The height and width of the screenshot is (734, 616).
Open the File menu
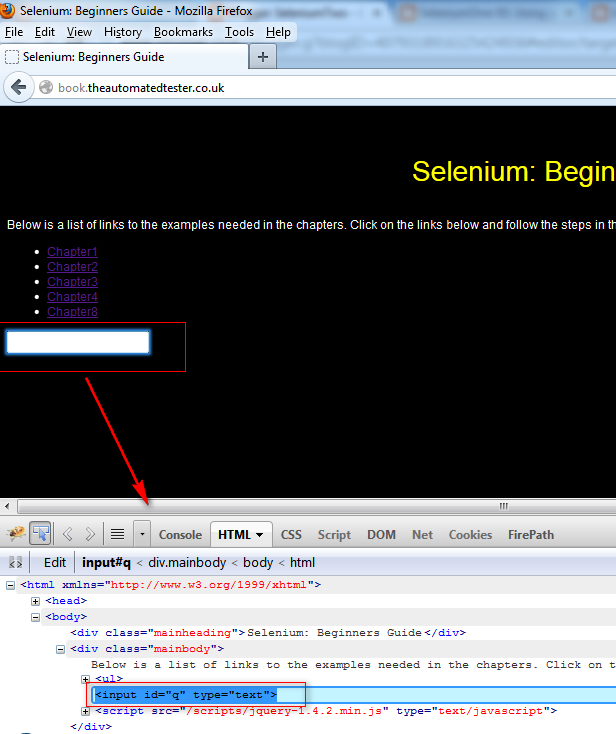pos(14,32)
